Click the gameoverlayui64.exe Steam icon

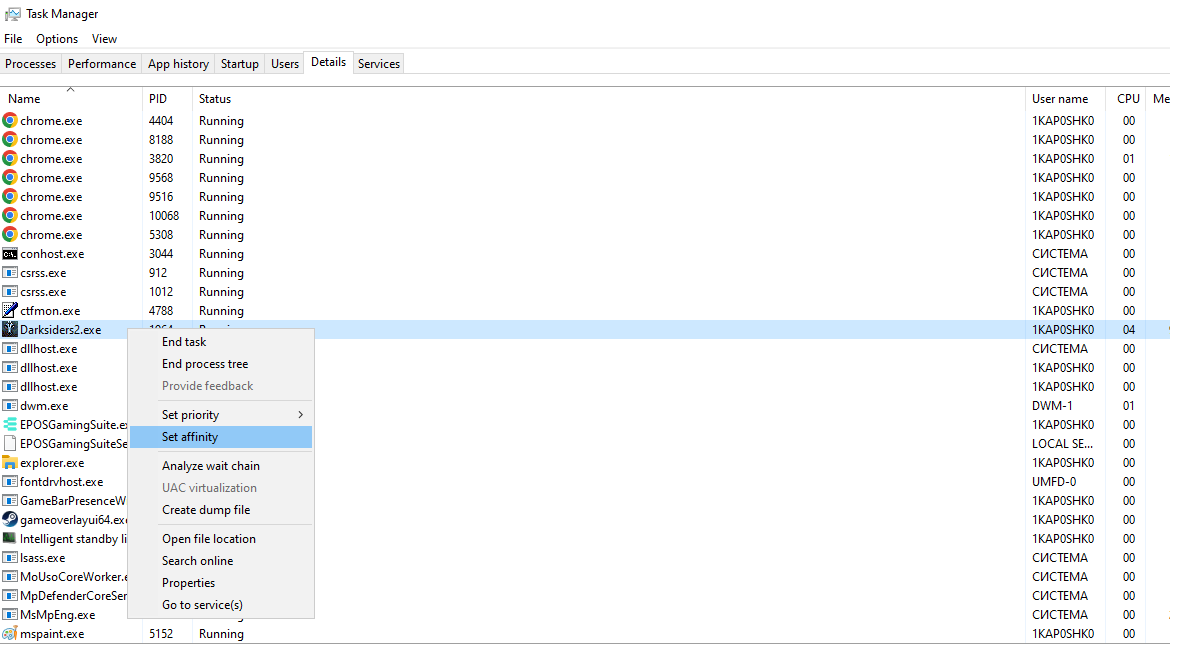click(10, 519)
